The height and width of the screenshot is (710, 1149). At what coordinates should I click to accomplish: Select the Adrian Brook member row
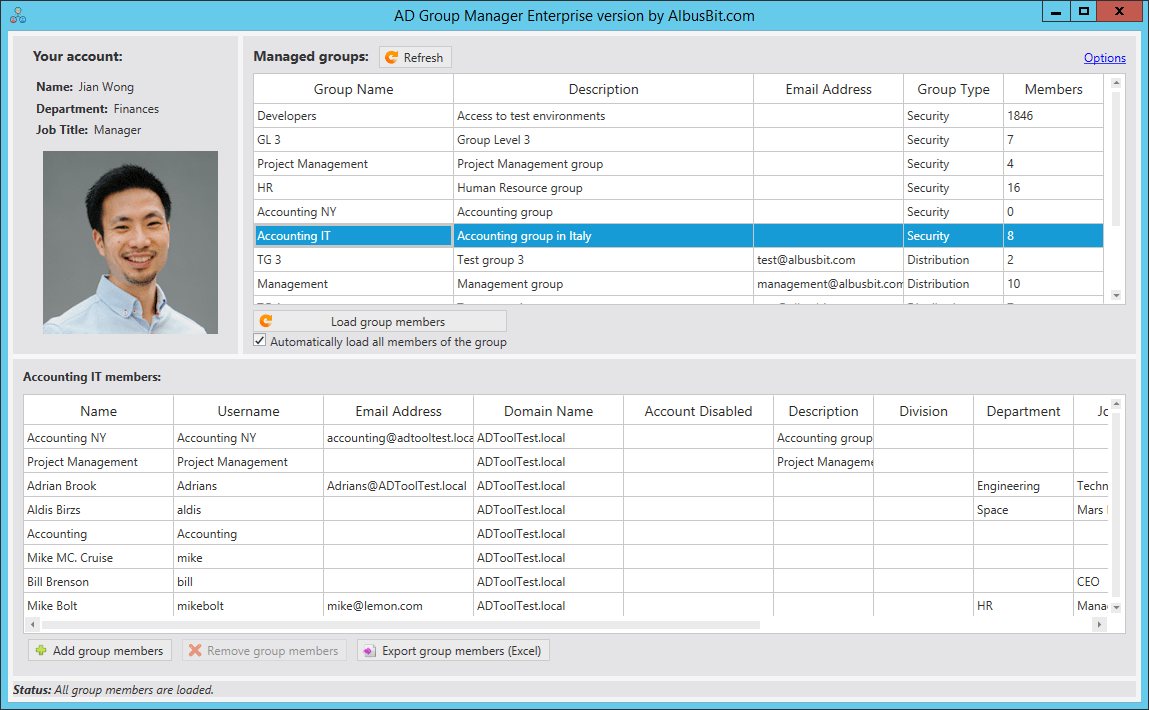click(x=98, y=485)
